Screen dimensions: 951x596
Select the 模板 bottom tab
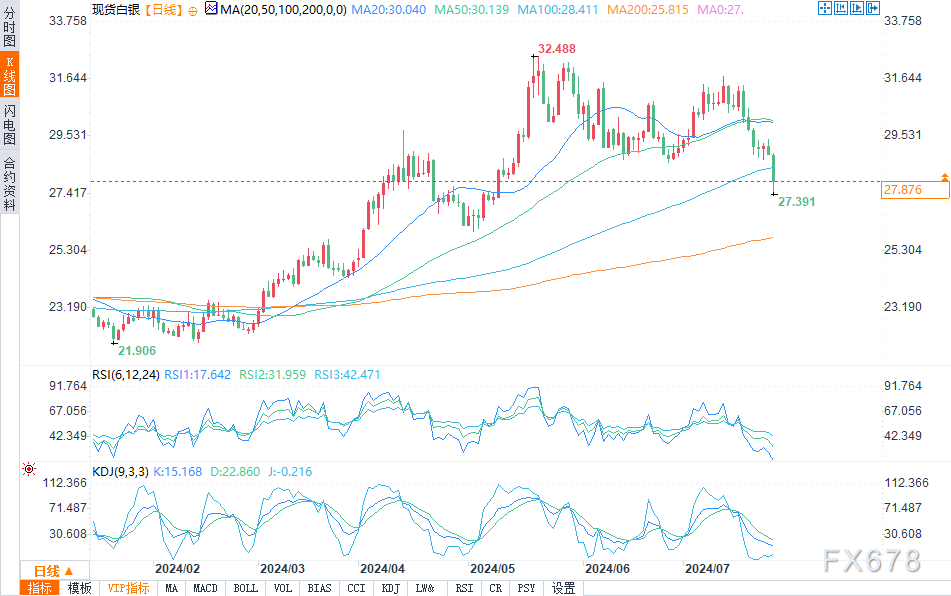point(79,588)
